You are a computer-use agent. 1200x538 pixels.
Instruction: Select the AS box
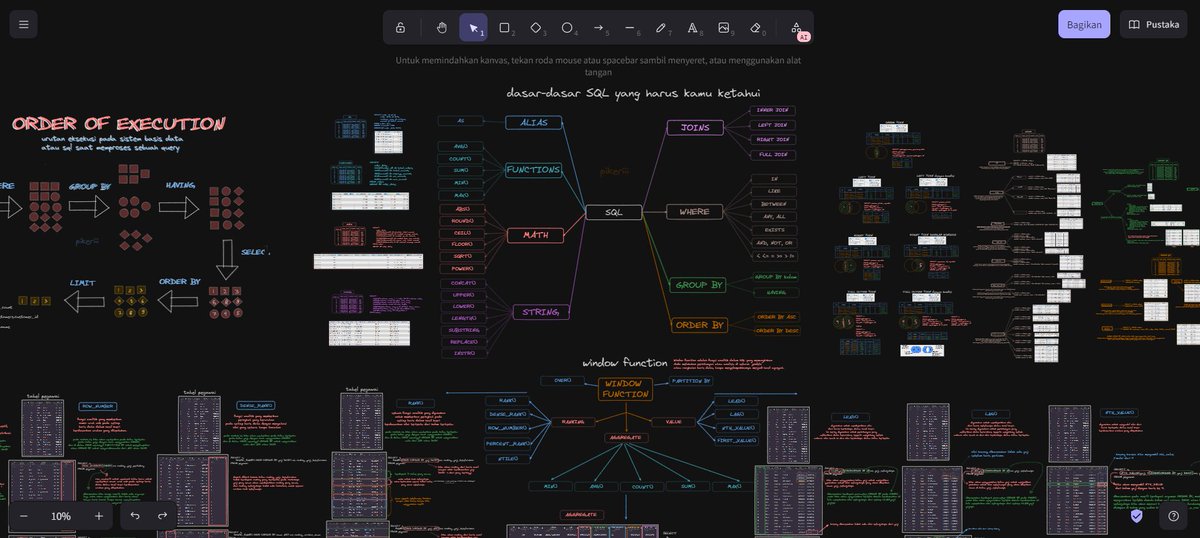pos(461,121)
